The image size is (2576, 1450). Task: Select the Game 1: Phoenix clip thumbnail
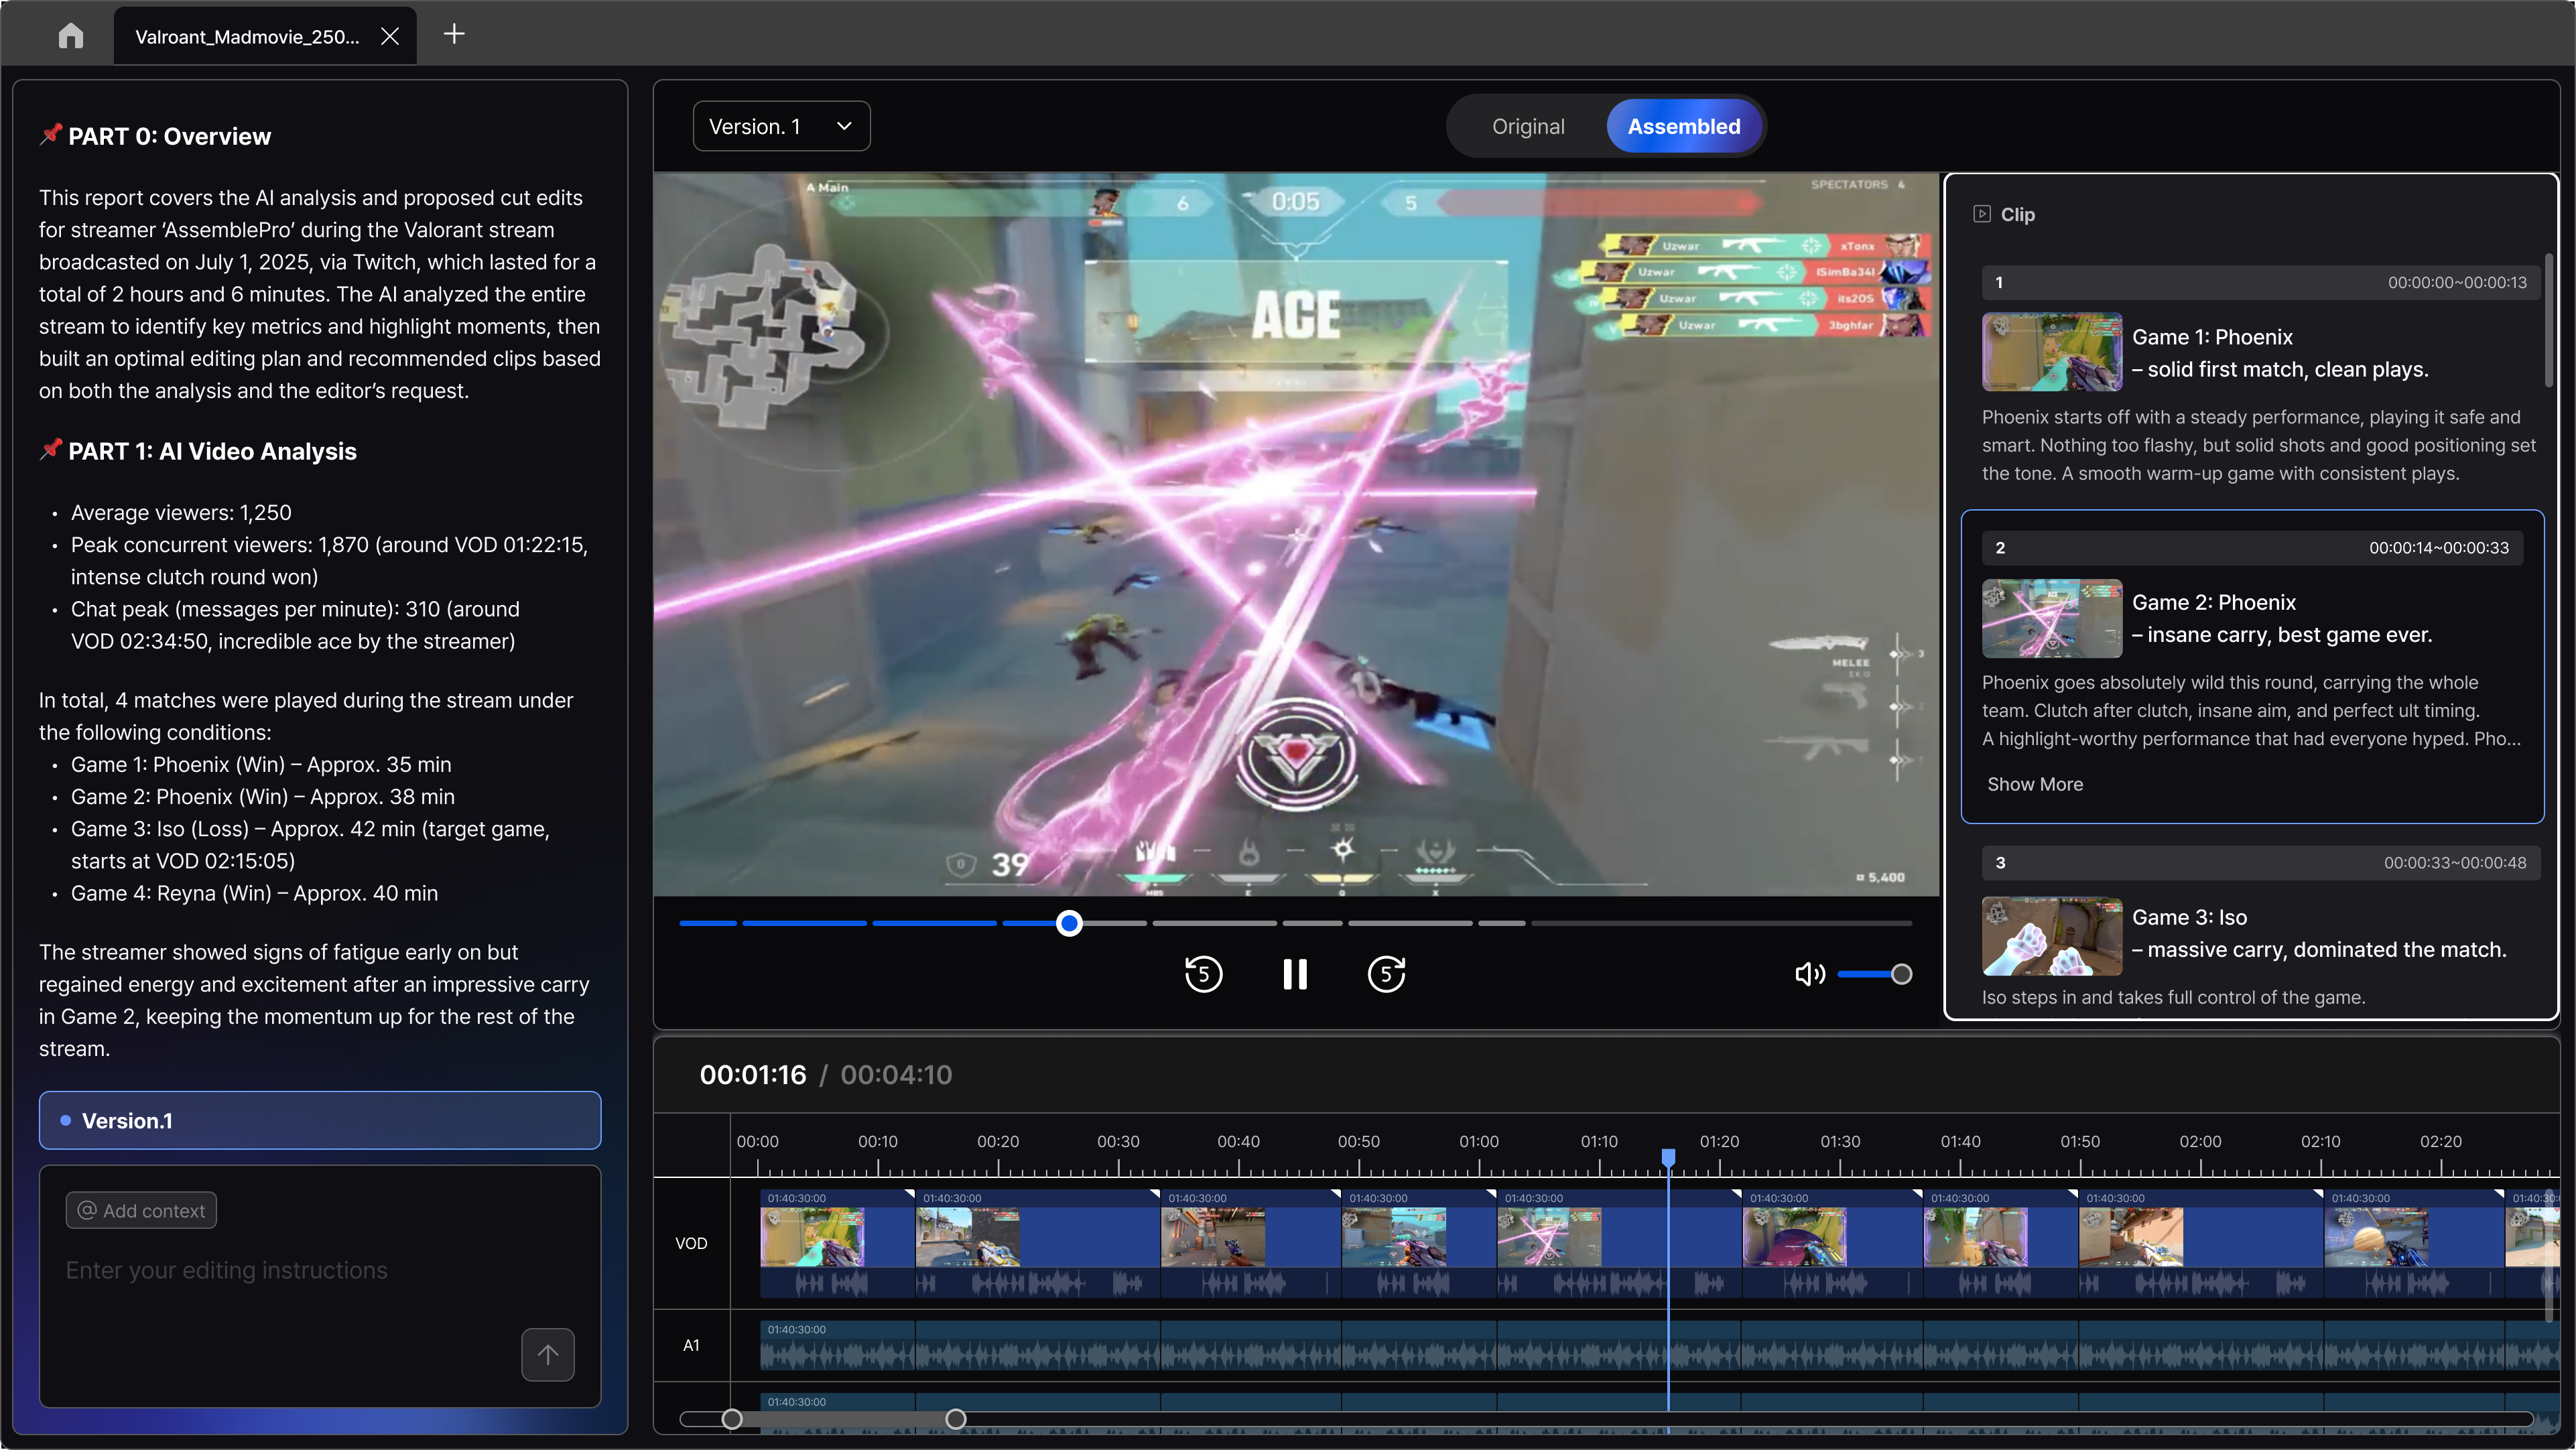pos(2051,352)
